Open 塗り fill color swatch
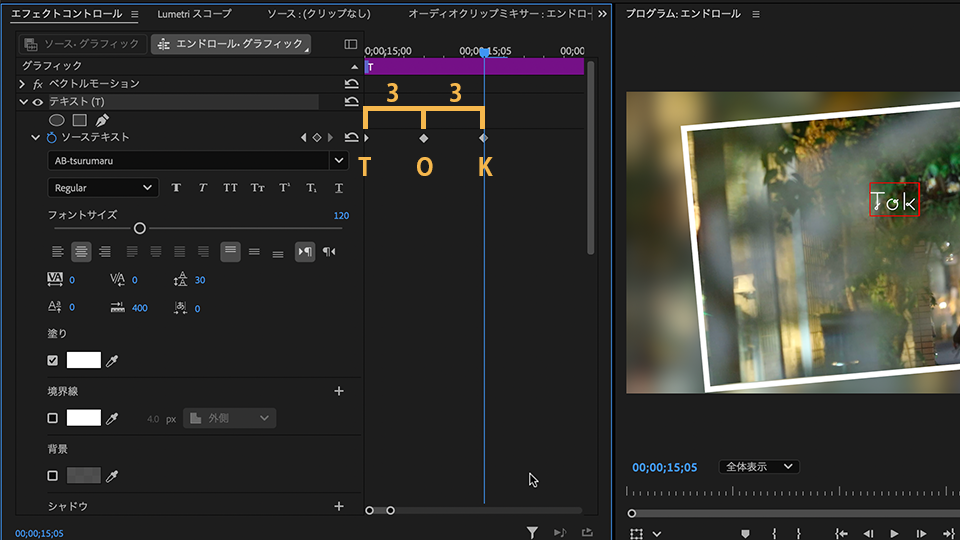This screenshot has height=540, width=960. 83,360
